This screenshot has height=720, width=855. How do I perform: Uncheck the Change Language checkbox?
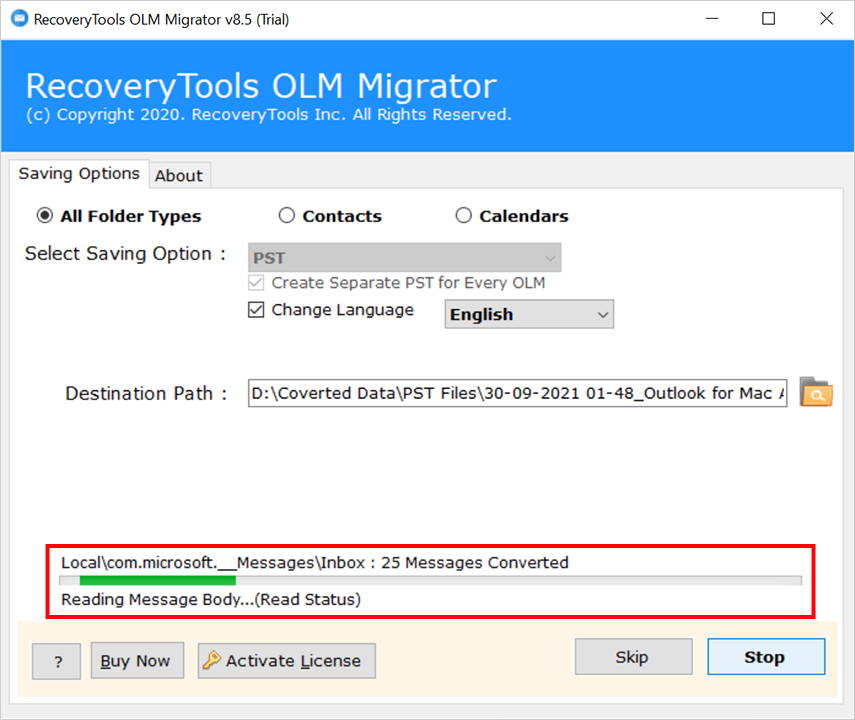(256, 310)
